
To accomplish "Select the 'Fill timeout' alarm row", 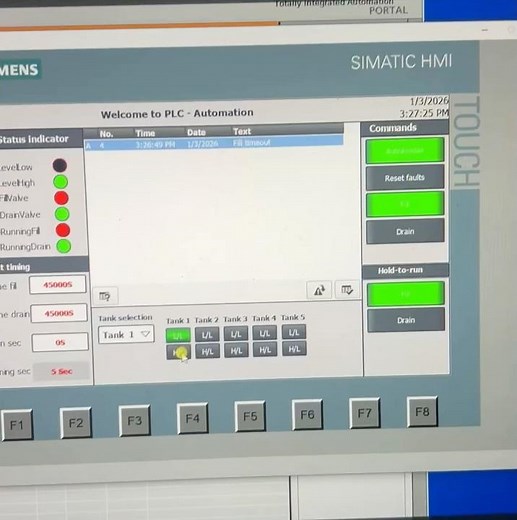I will point(214,144).
